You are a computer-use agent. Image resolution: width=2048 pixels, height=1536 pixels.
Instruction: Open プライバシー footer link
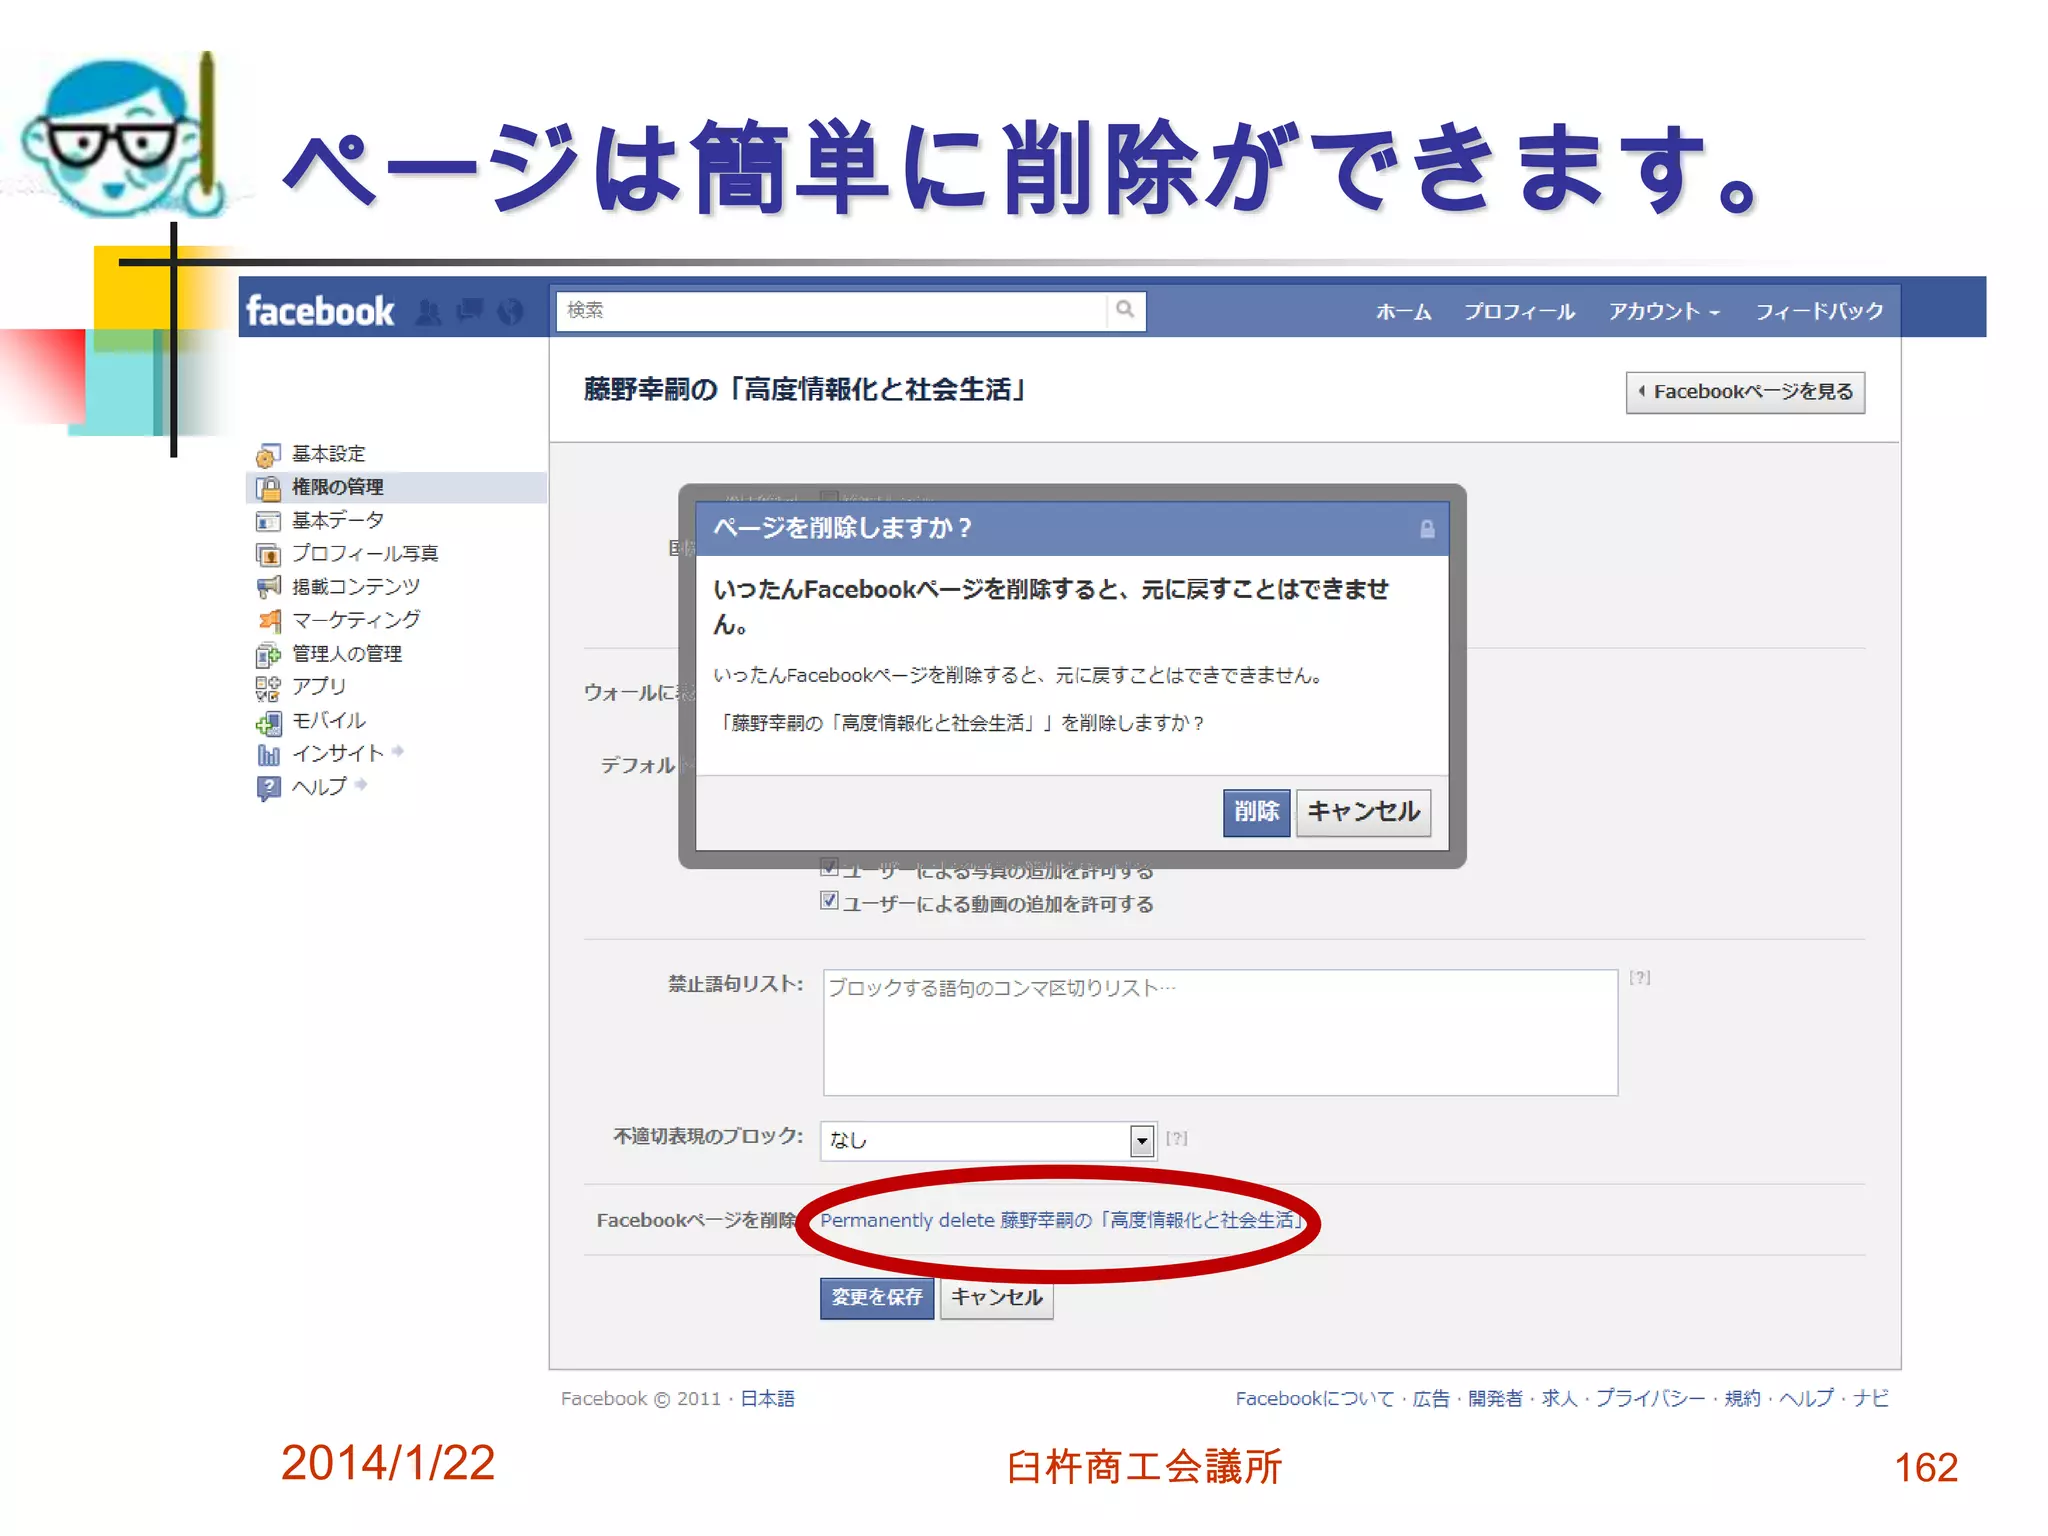pyautogui.click(x=1650, y=1399)
